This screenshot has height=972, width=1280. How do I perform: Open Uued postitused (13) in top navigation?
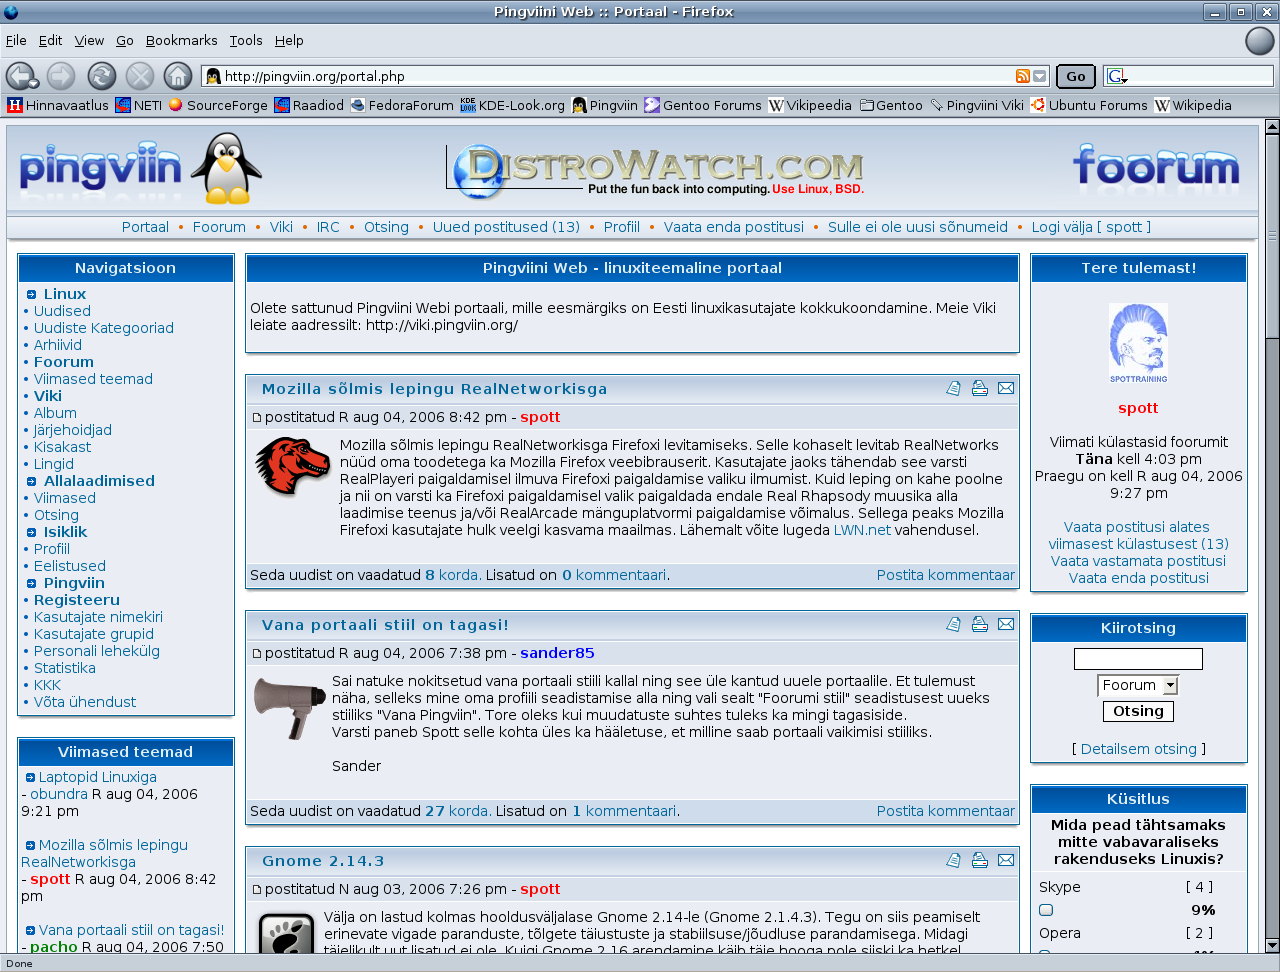click(x=506, y=227)
